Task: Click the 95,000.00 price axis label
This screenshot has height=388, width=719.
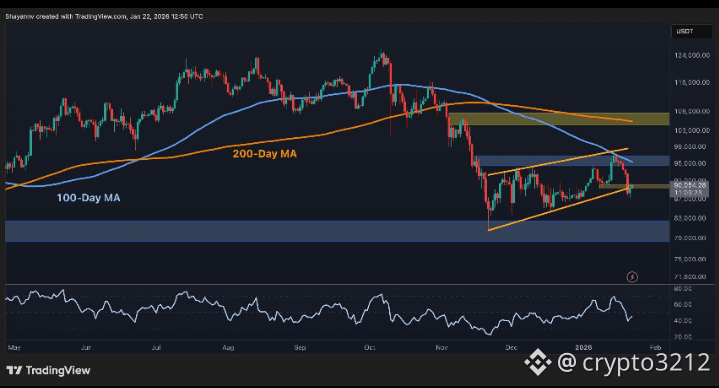Action: click(x=690, y=163)
